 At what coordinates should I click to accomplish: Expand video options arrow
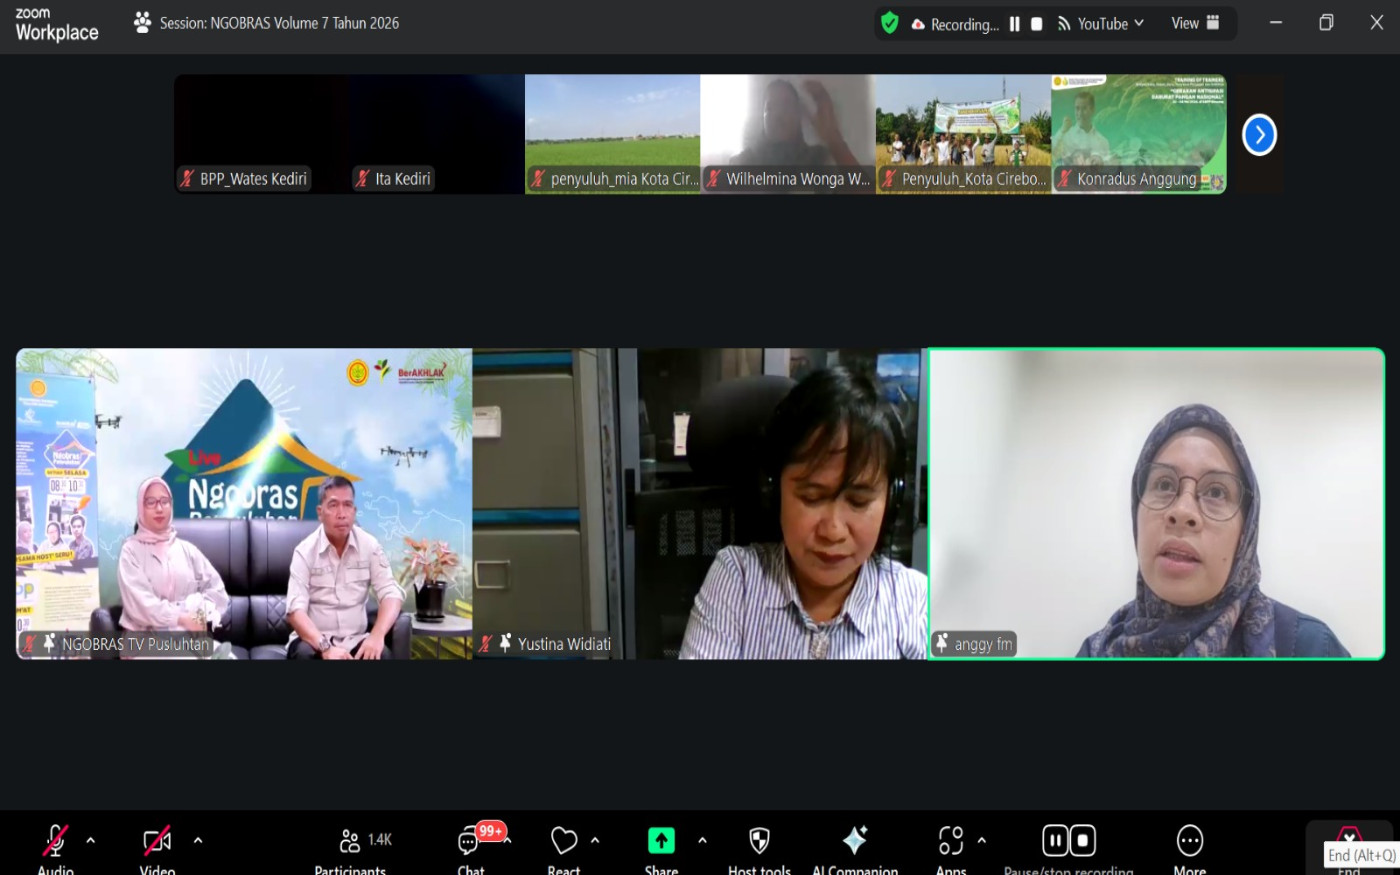(198, 840)
